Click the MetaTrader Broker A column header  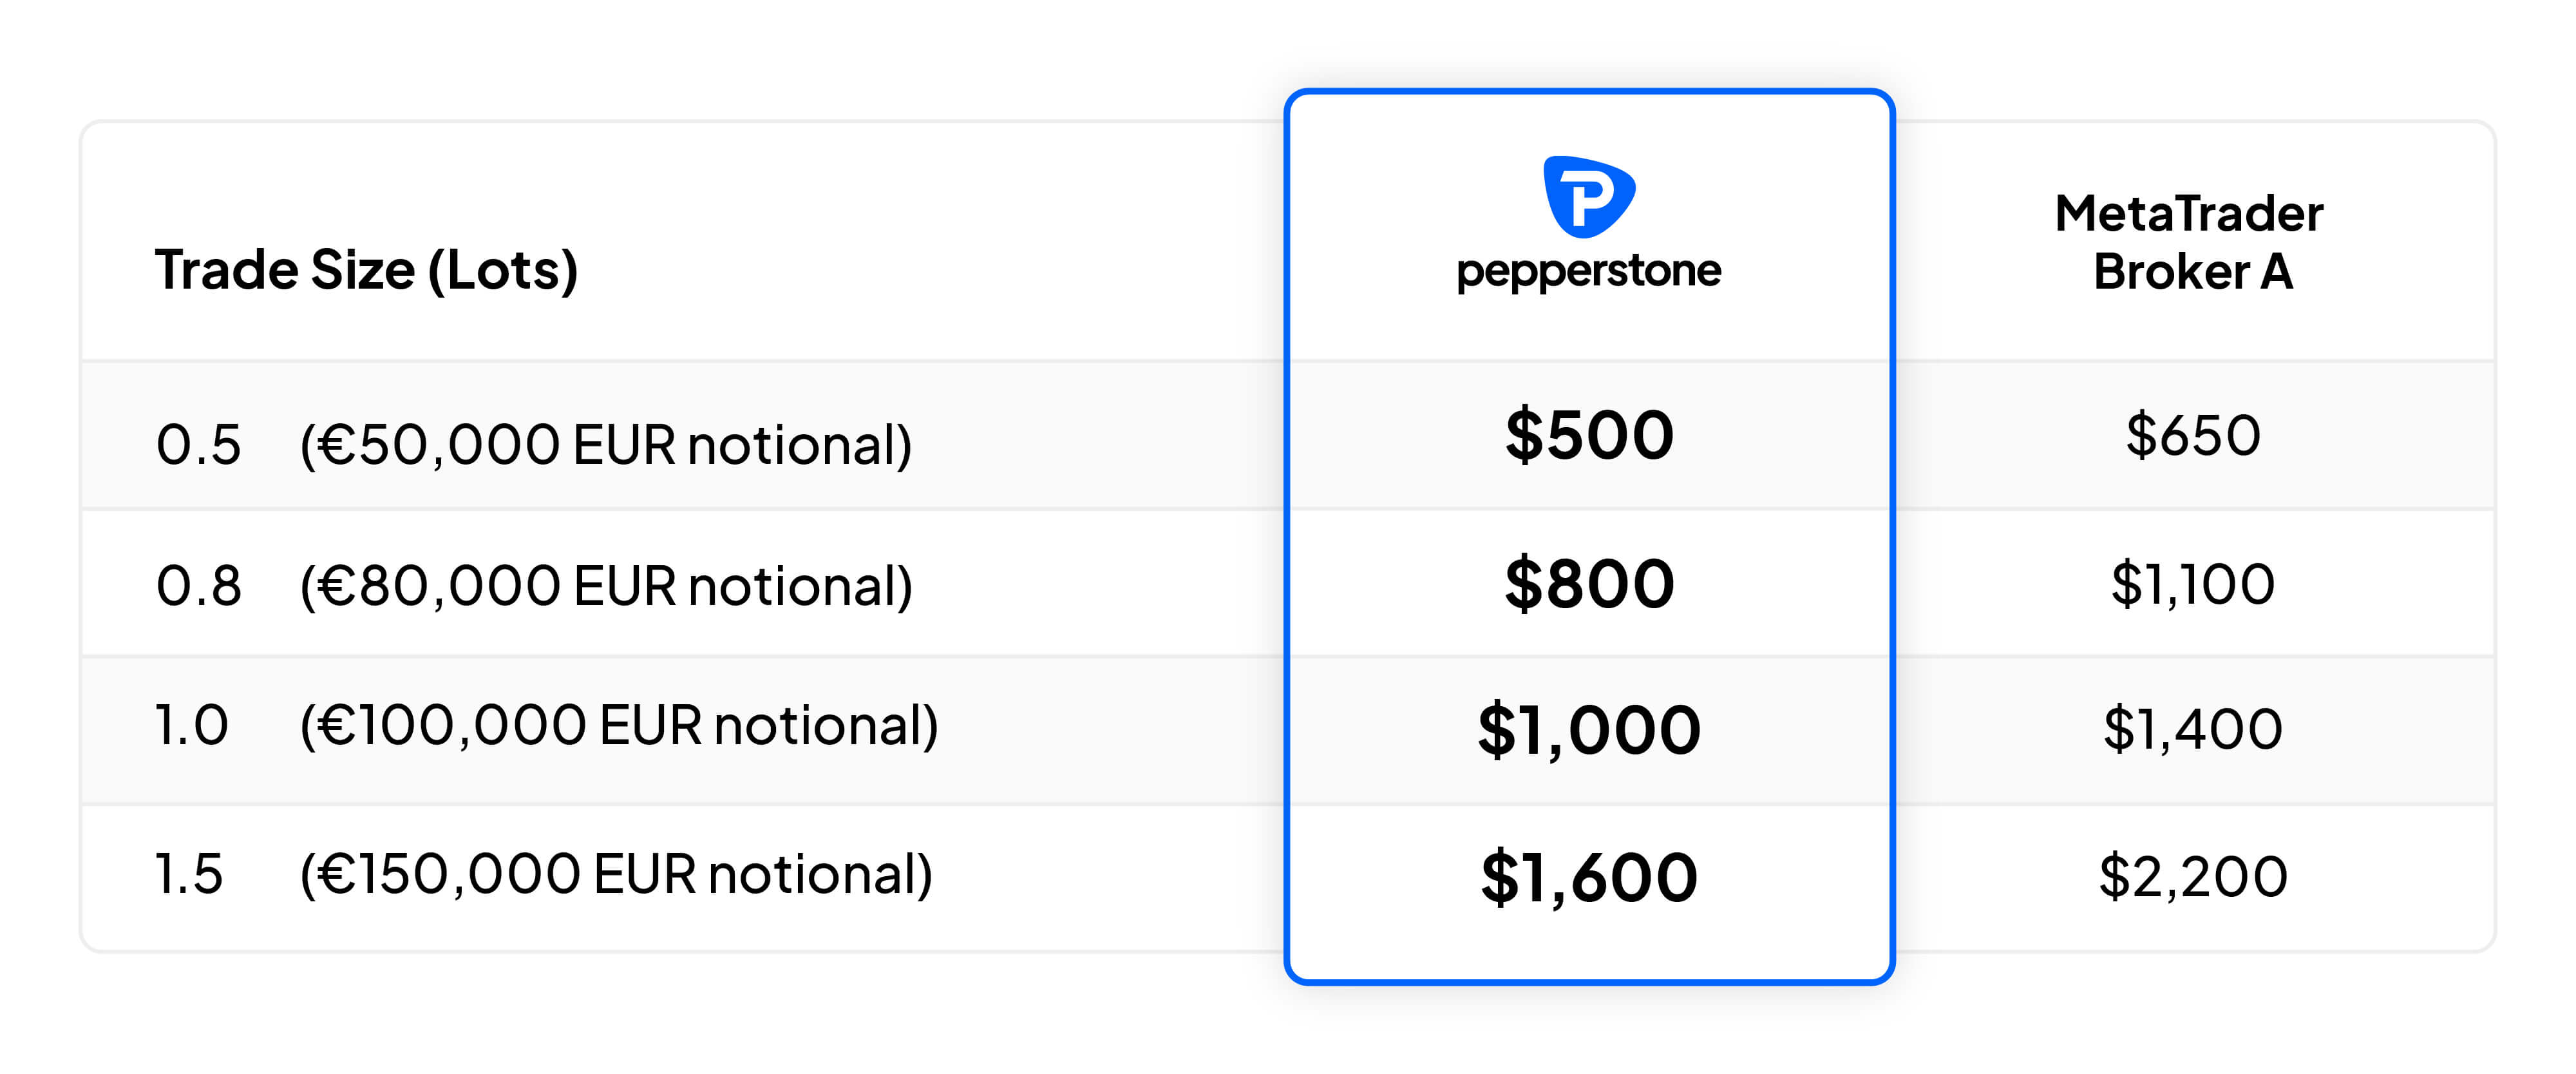coord(2189,242)
